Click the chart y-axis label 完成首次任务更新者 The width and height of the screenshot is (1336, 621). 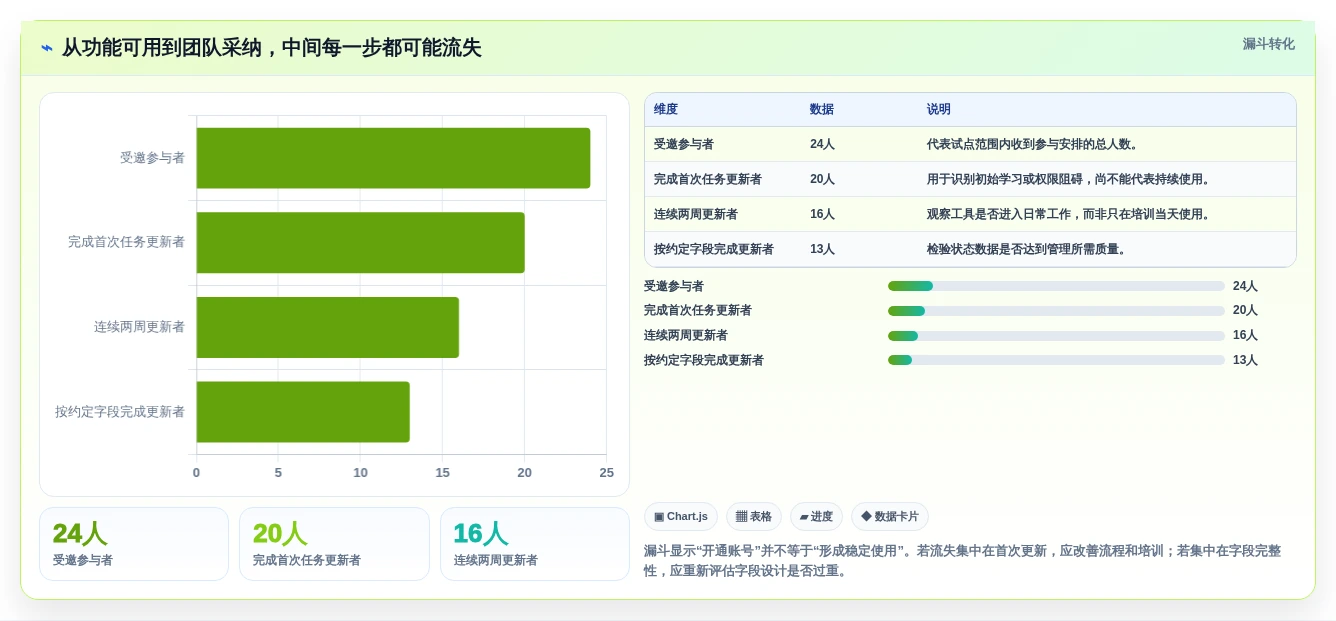tap(126, 242)
